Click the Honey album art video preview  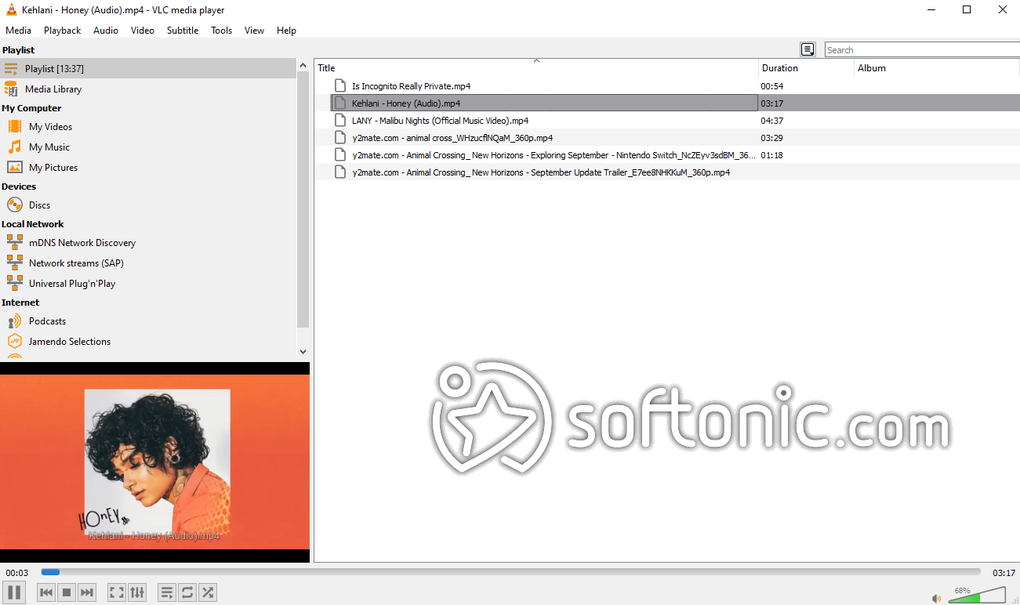coord(155,462)
